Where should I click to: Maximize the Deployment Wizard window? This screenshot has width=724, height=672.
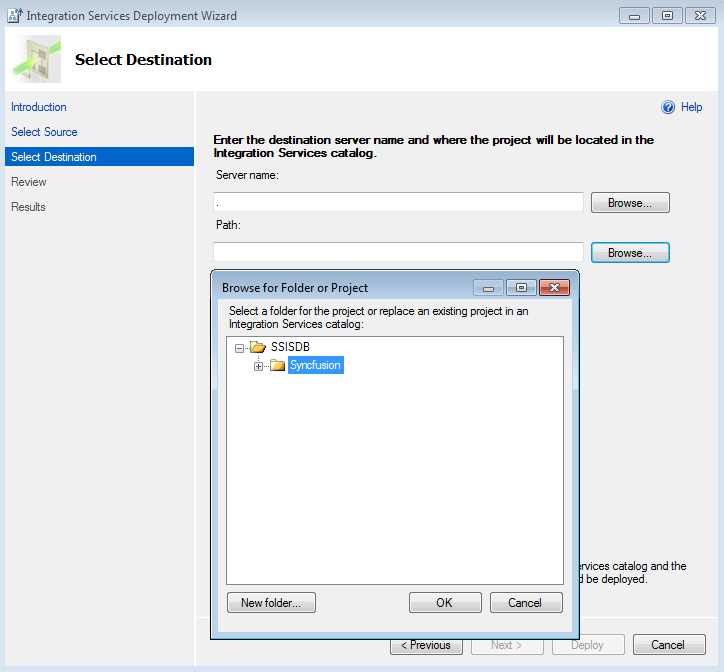pos(667,16)
